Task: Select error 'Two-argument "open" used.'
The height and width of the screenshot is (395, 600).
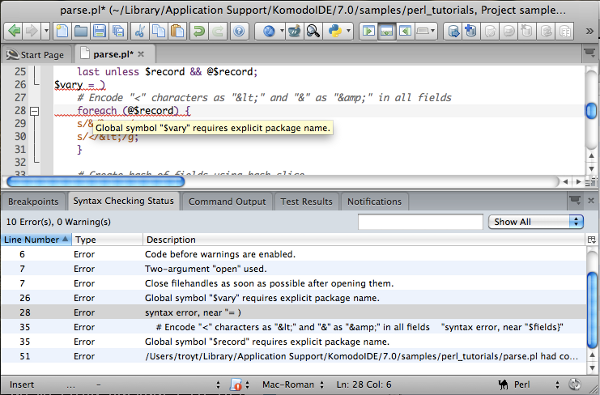Action: coord(293,269)
